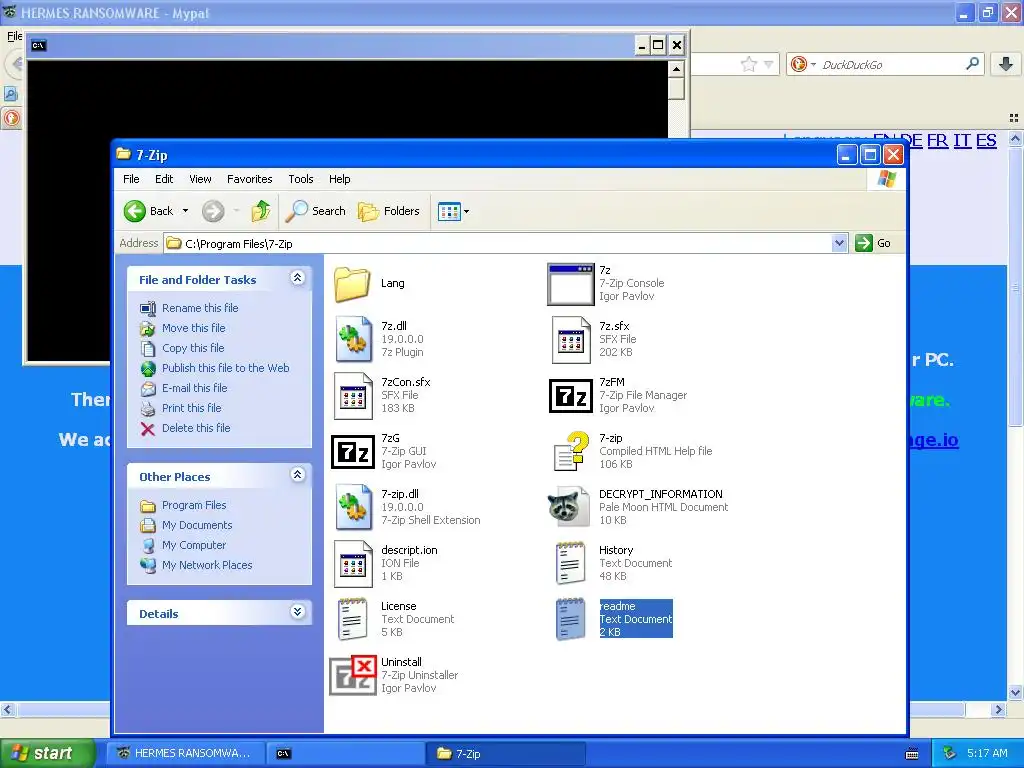Open the File menu in 7-Zip window
1024x768 pixels.
(131, 179)
